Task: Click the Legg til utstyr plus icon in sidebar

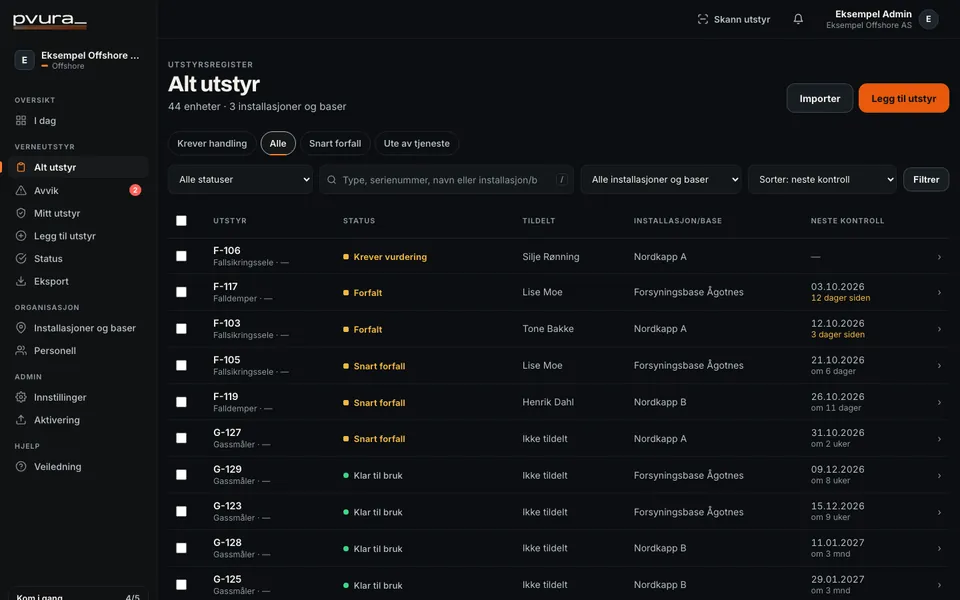Action: [x=21, y=236]
